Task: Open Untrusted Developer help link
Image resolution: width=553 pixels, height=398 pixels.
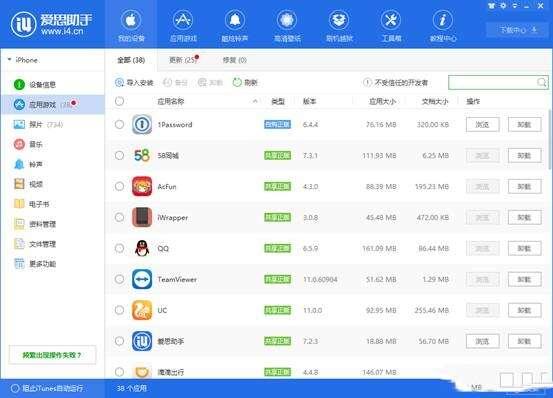Action: [395, 82]
